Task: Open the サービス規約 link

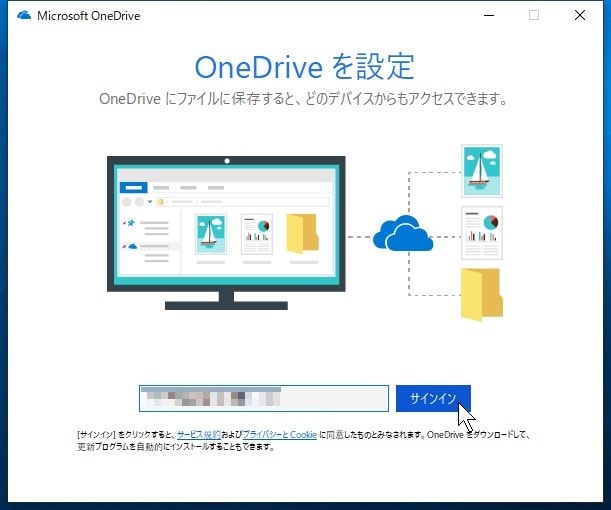Action: click(199, 434)
